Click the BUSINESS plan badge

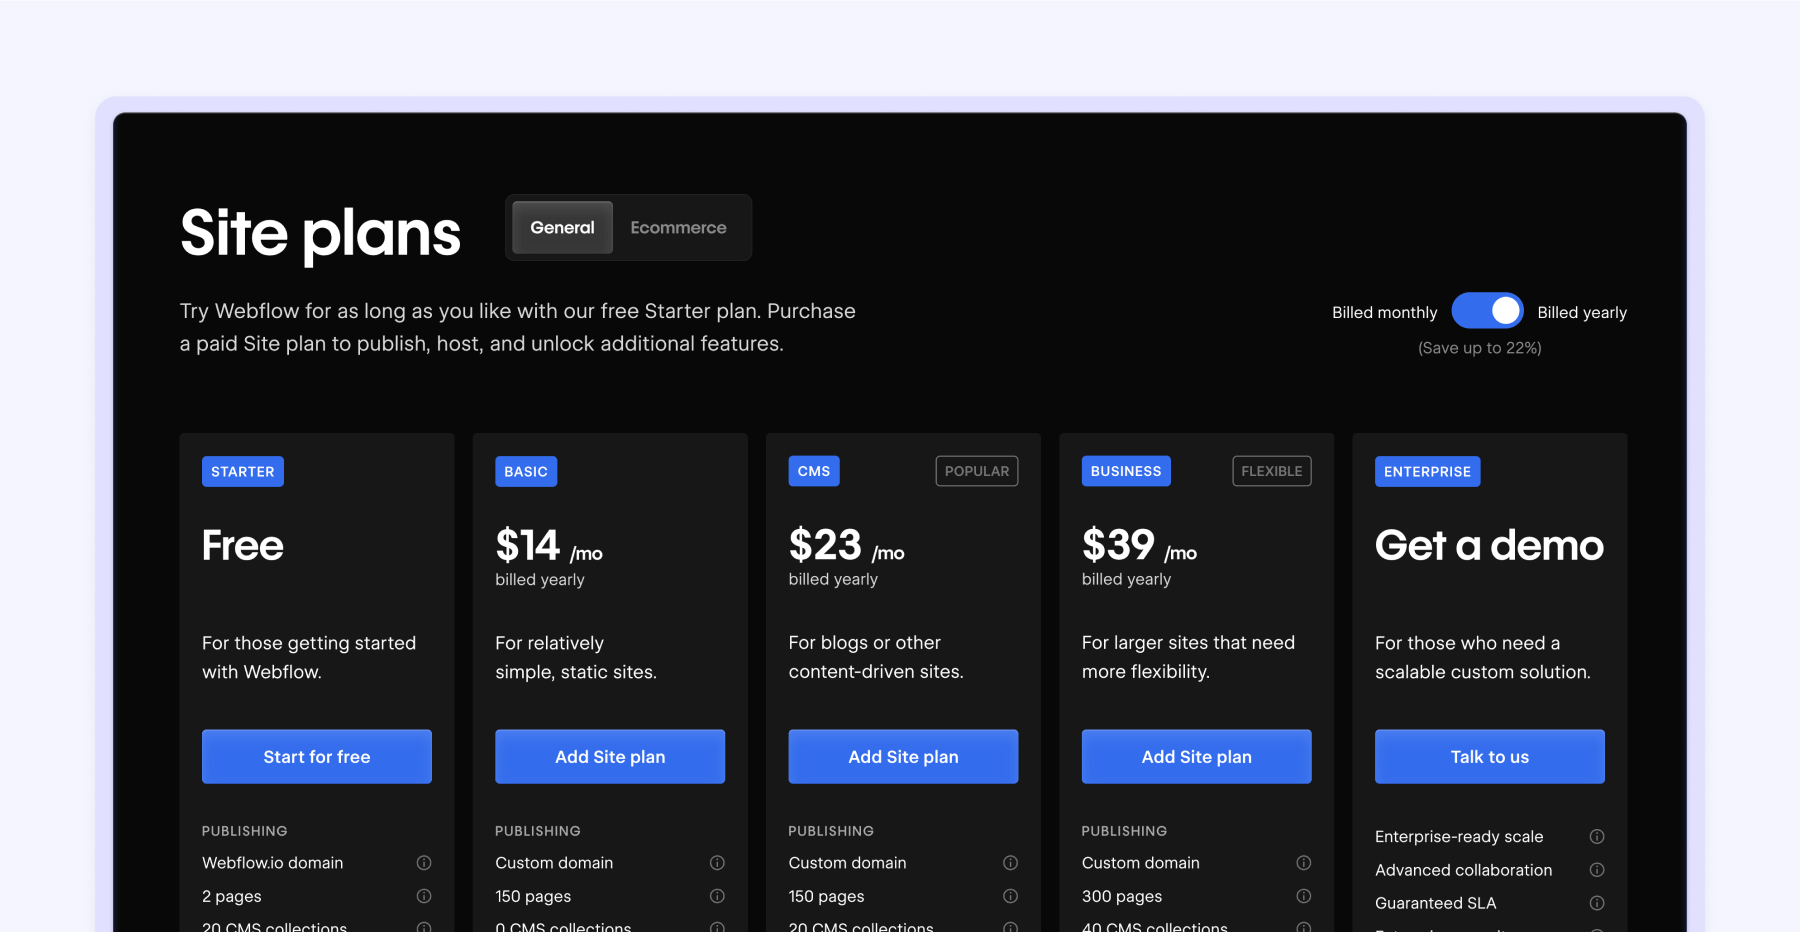[1126, 471]
